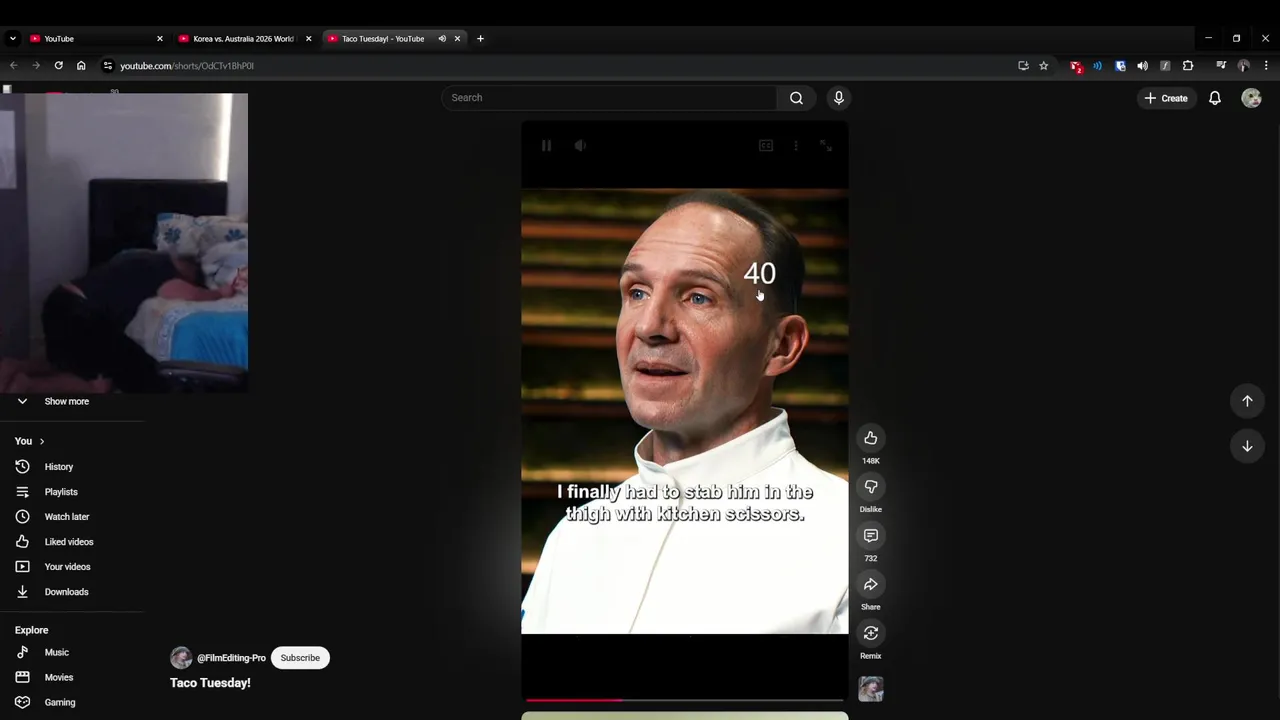Open Downloads in the sidebar
Image resolution: width=1280 pixels, height=720 pixels.
(x=66, y=592)
